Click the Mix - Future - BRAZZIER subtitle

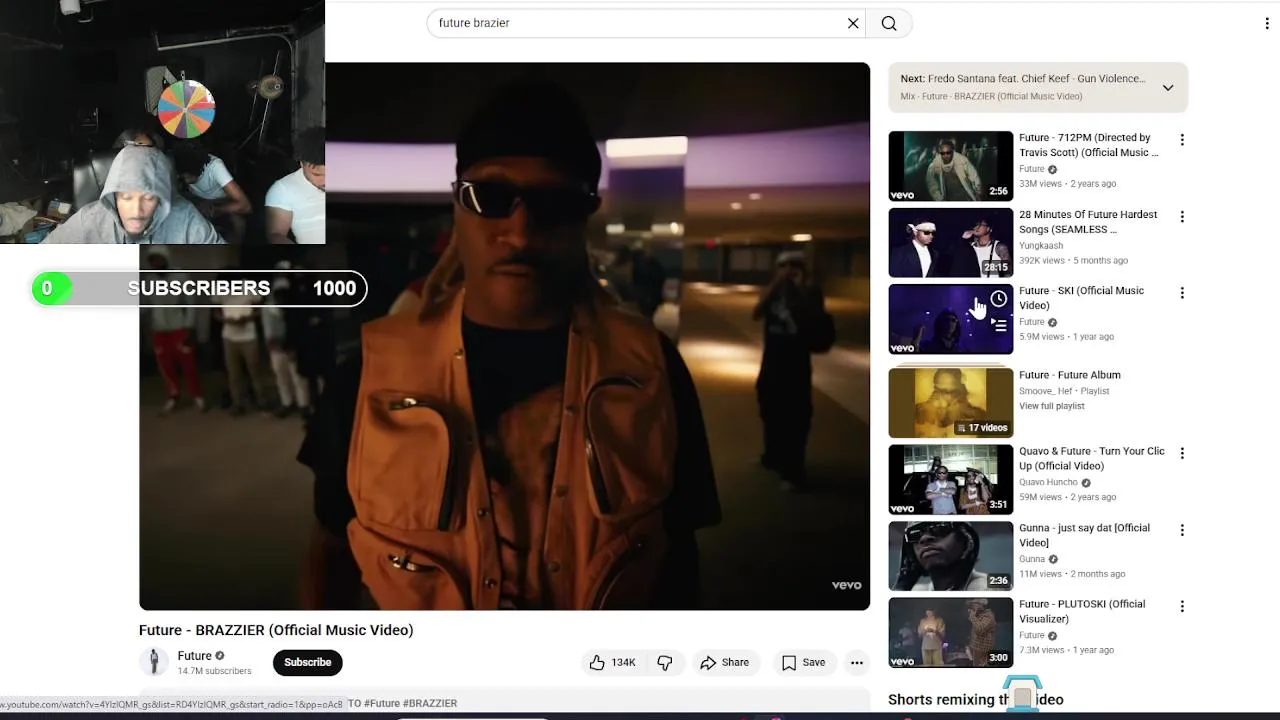(x=991, y=97)
